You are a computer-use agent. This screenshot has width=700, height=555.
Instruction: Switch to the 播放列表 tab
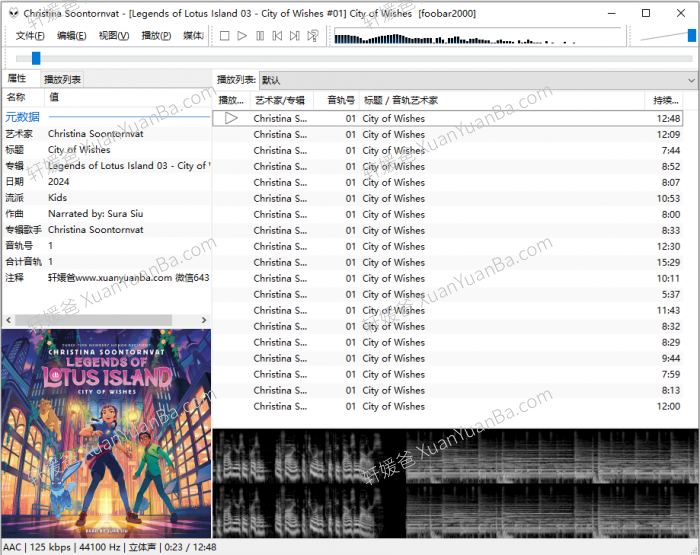[62, 79]
